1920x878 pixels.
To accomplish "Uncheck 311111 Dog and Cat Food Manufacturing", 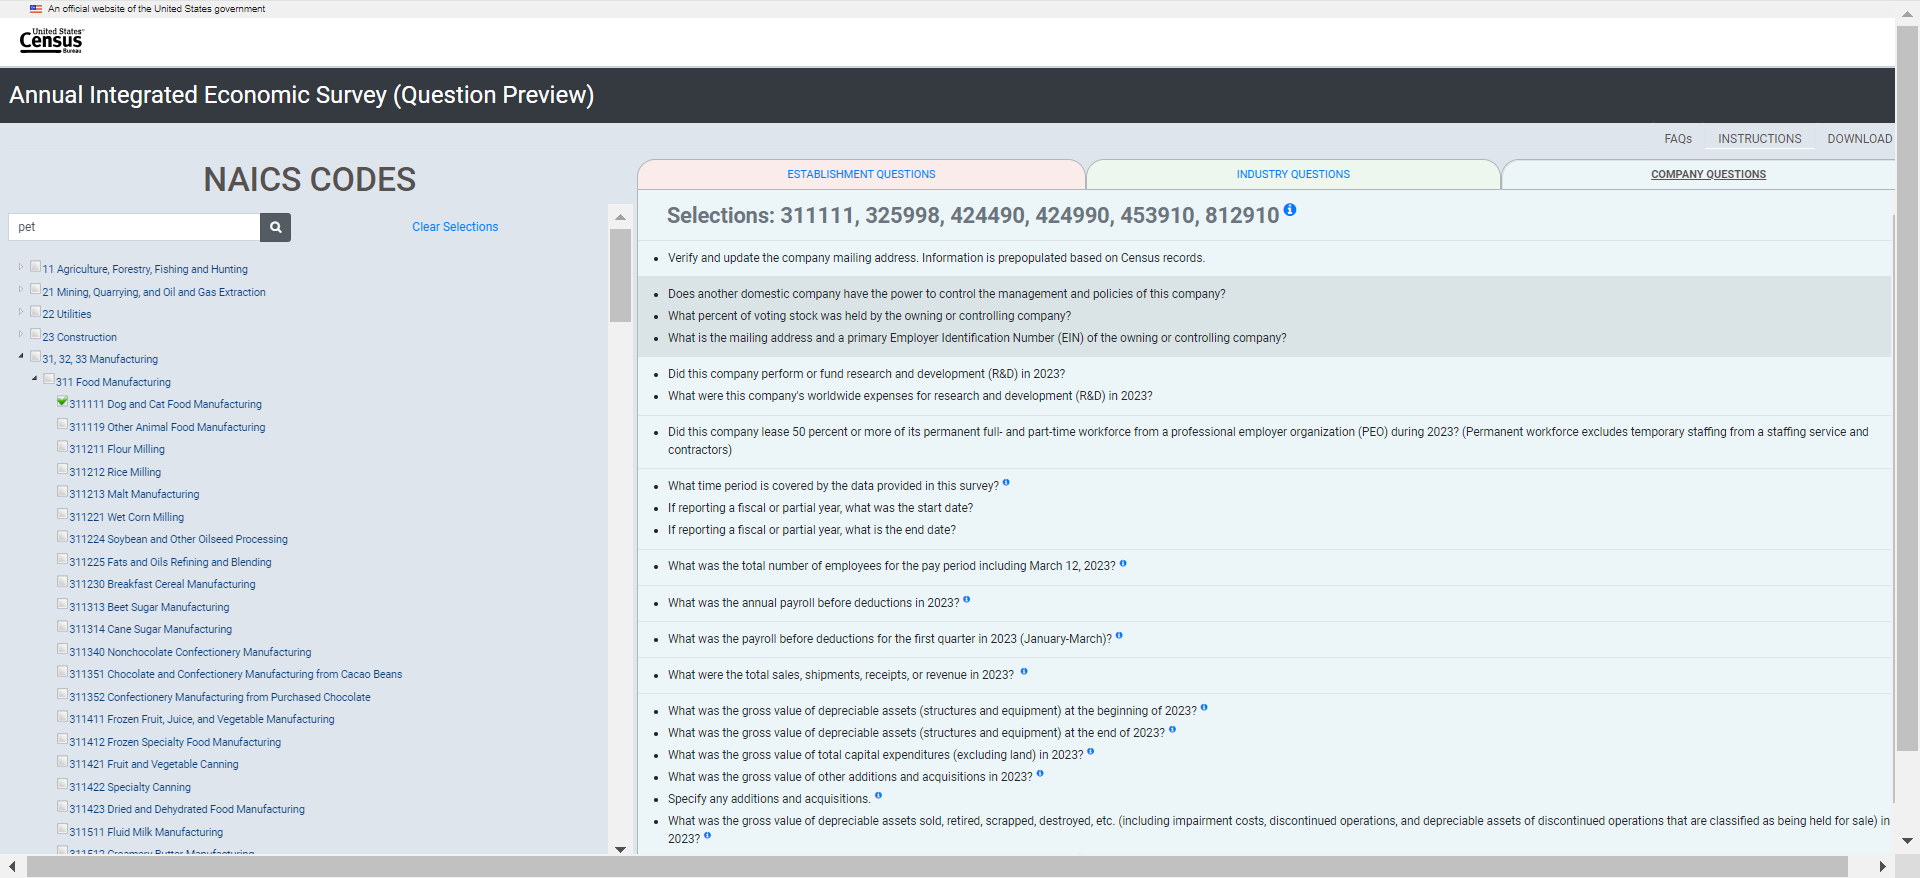I will [x=63, y=402].
